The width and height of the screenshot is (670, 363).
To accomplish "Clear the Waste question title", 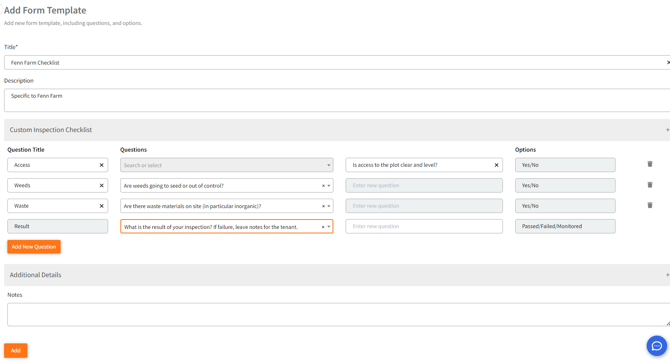I will point(102,206).
